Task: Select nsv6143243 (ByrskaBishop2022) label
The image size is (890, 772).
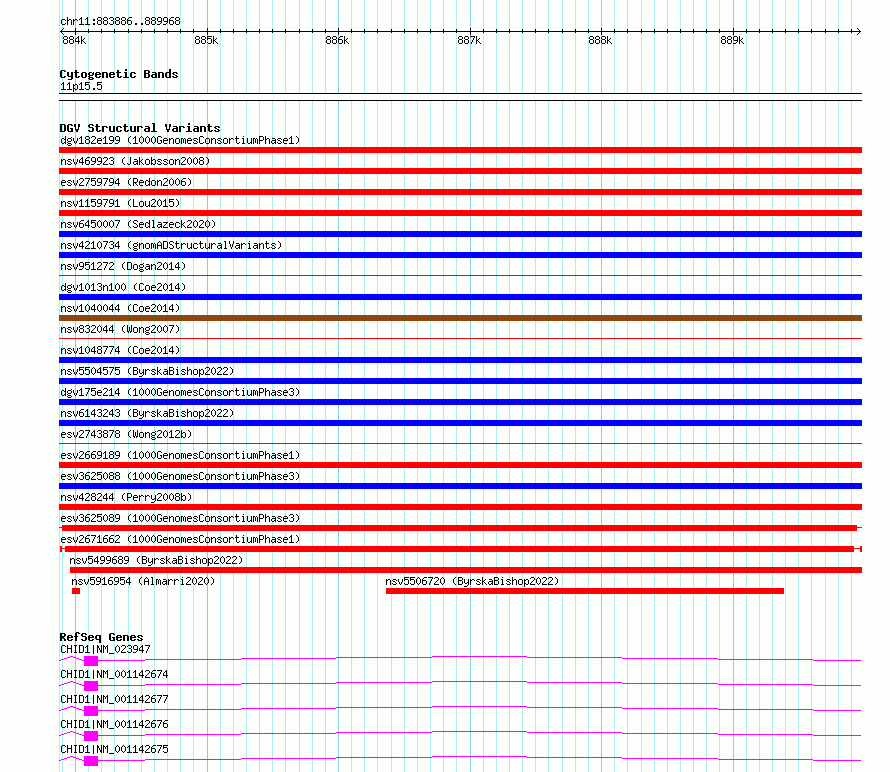Action: [147, 413]
